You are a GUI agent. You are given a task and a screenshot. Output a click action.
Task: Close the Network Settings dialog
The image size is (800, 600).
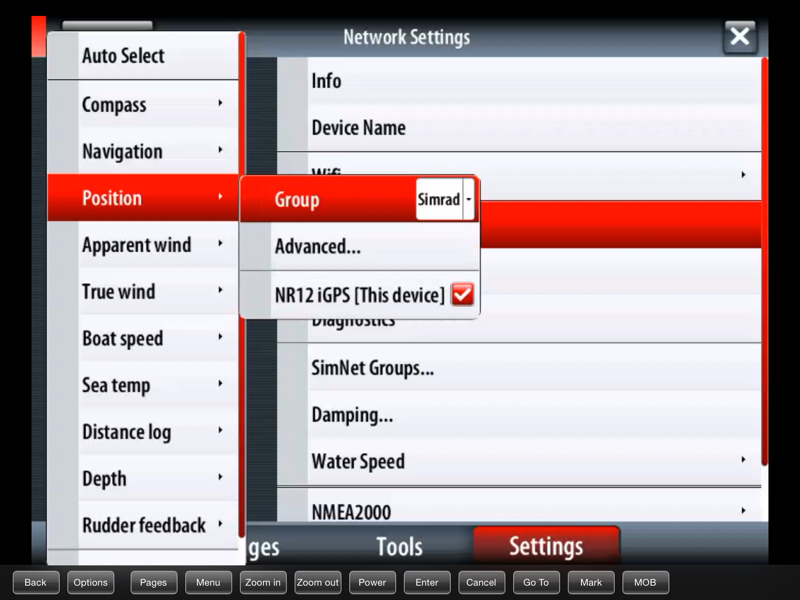(x=739, y=37)
